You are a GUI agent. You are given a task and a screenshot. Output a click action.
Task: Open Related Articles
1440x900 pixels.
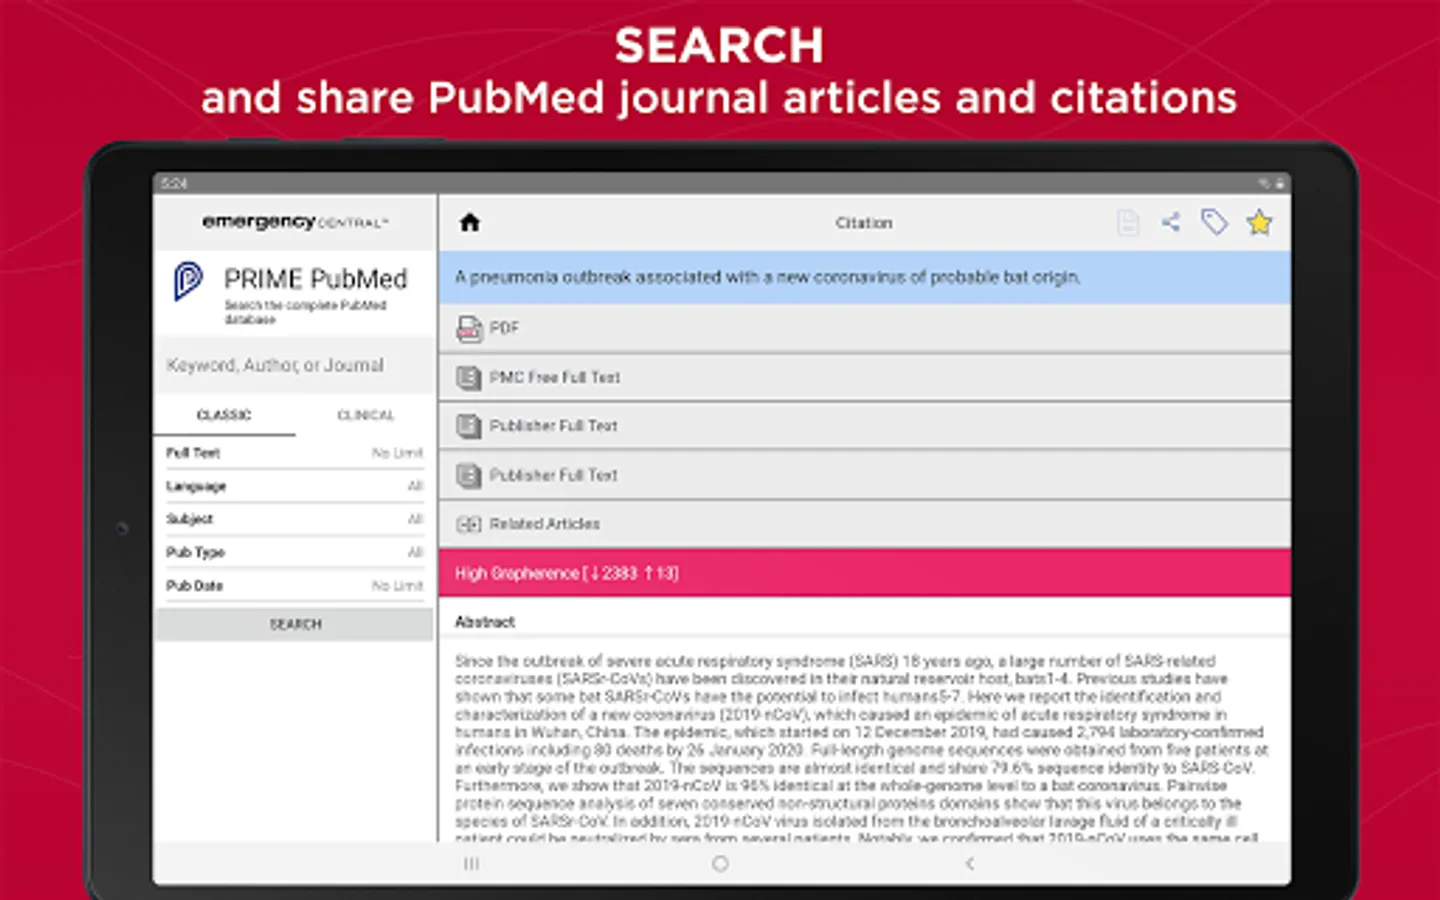[x=864, y=524]
